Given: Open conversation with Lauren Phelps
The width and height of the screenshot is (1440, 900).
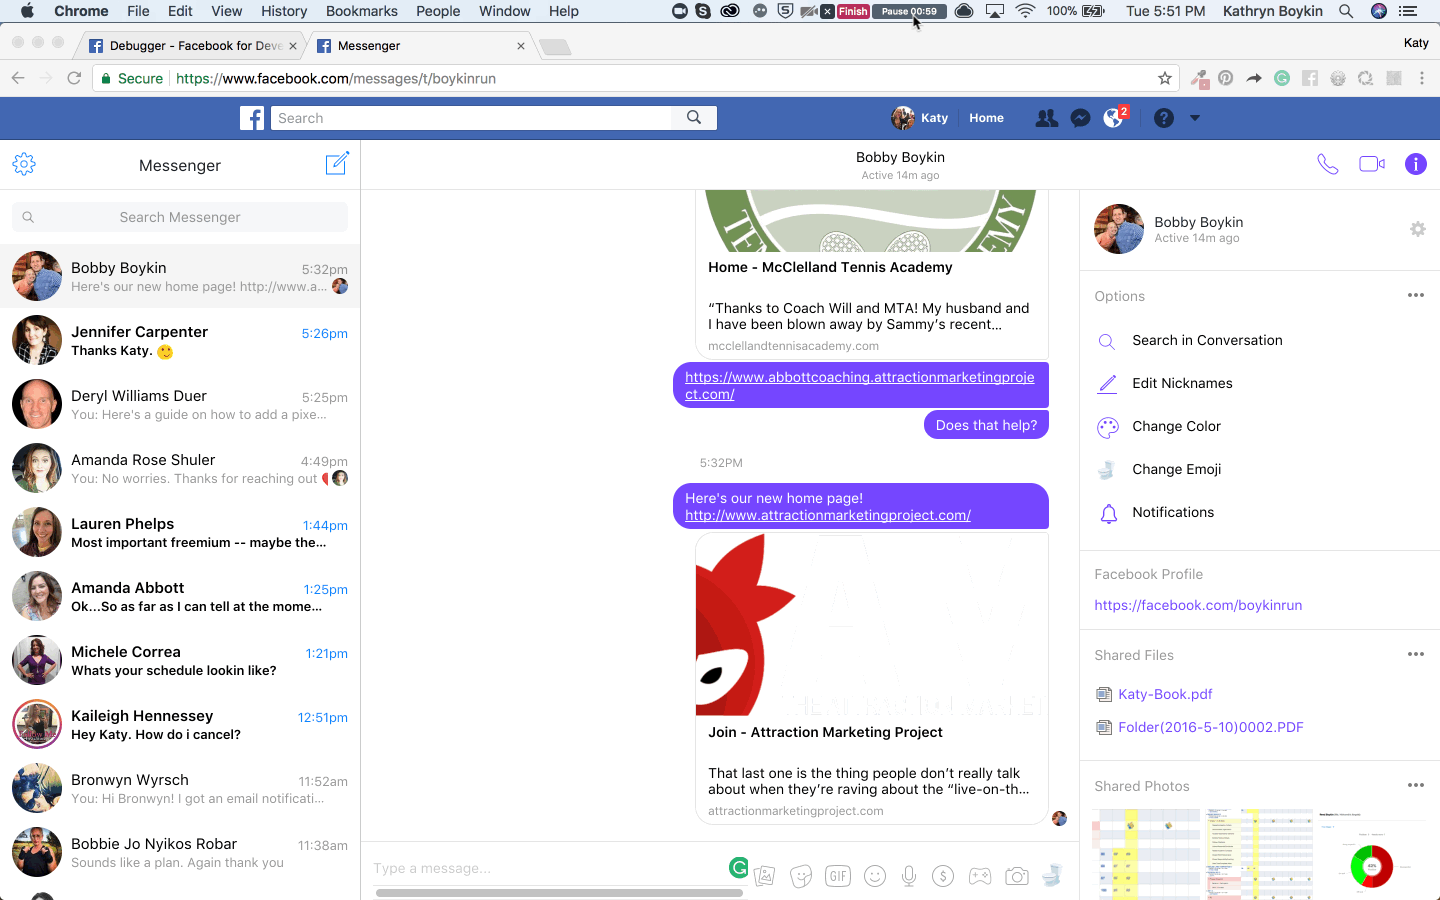Looking at the screenshot, I should tap(180, 532).
